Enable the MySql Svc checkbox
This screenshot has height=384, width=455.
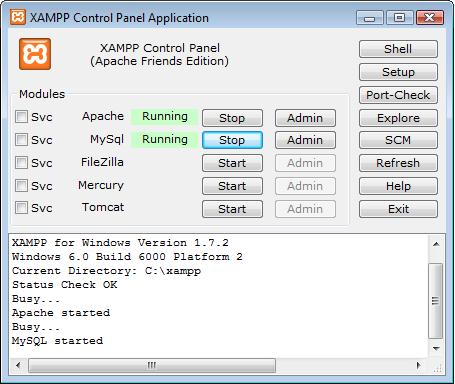click(x=21, y=140)
